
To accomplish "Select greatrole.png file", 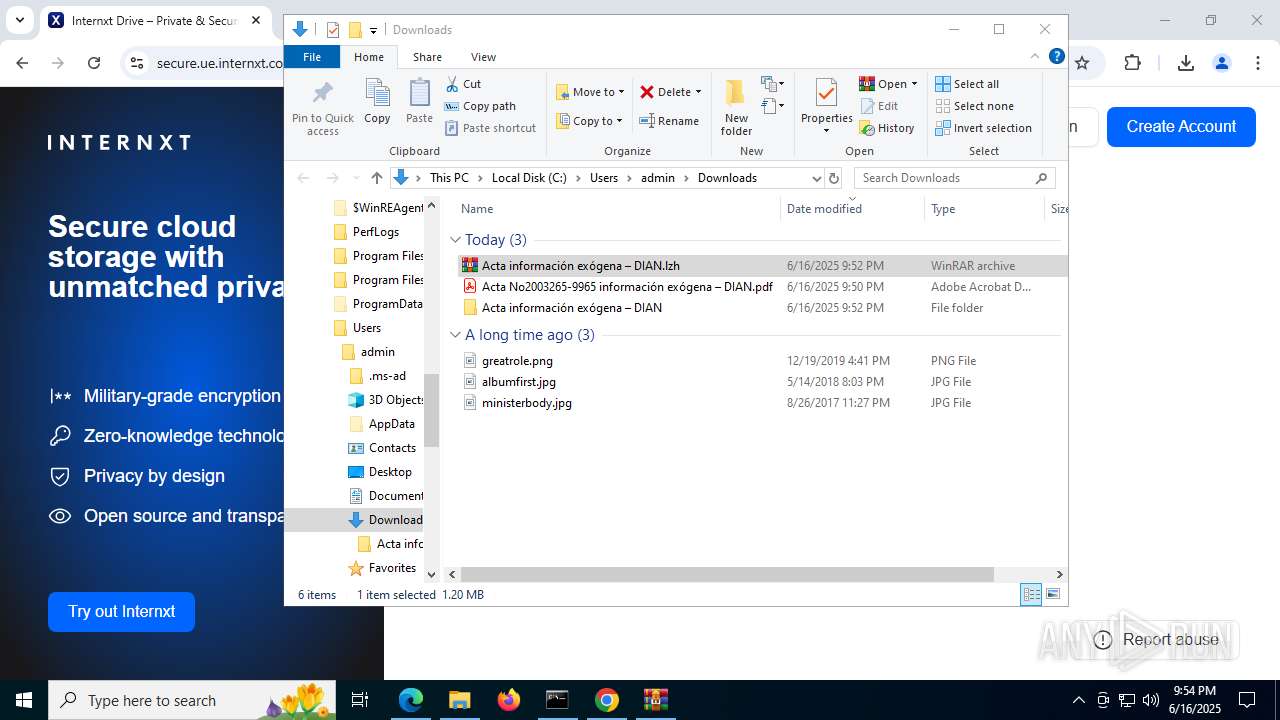I will 762,361.
